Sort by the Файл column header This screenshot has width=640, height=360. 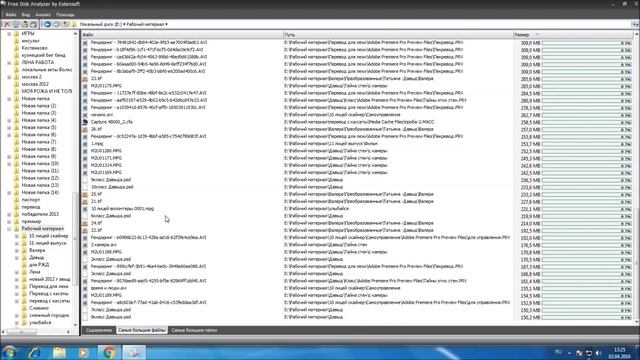tap(182, 35)
